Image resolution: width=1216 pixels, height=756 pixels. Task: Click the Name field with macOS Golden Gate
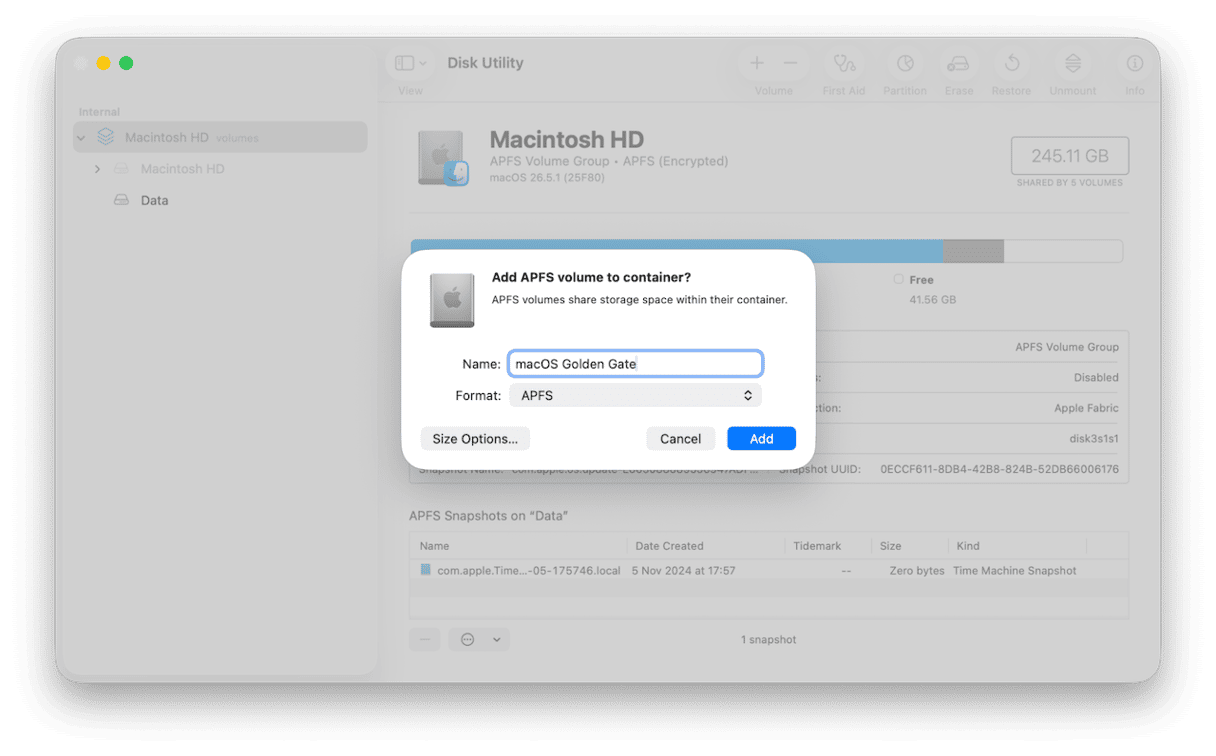635,363
